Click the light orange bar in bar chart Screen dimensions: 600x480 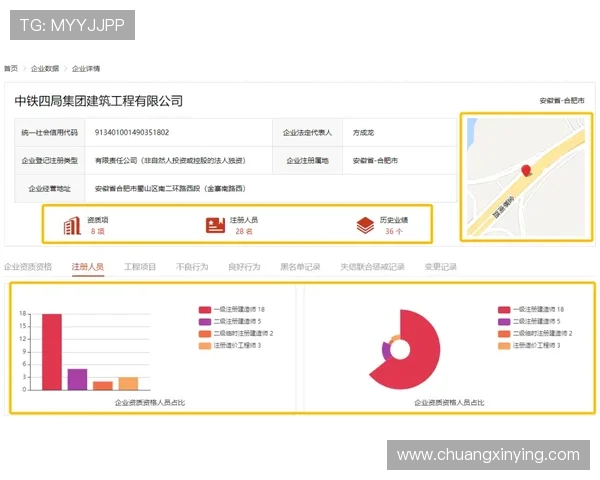[x=128, y=384]
